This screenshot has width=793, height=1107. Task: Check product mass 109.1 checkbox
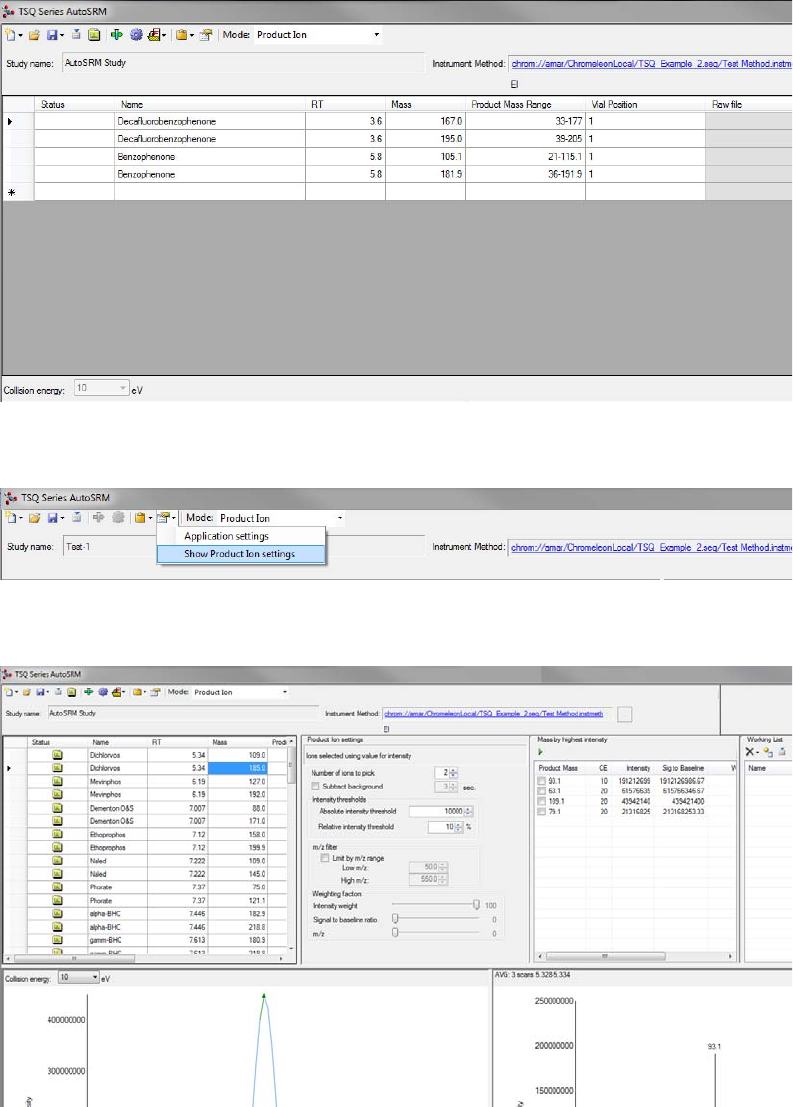coord(542,801)
